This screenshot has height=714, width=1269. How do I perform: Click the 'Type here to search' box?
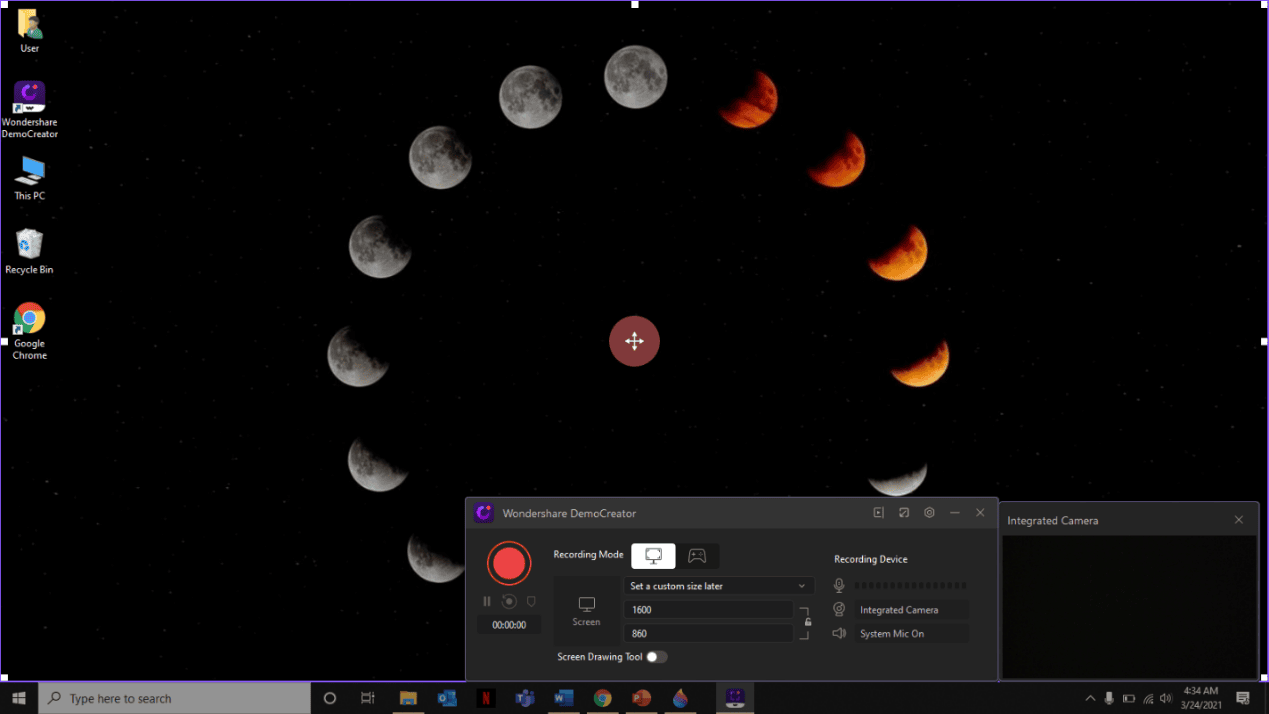[x=174, y=698]
